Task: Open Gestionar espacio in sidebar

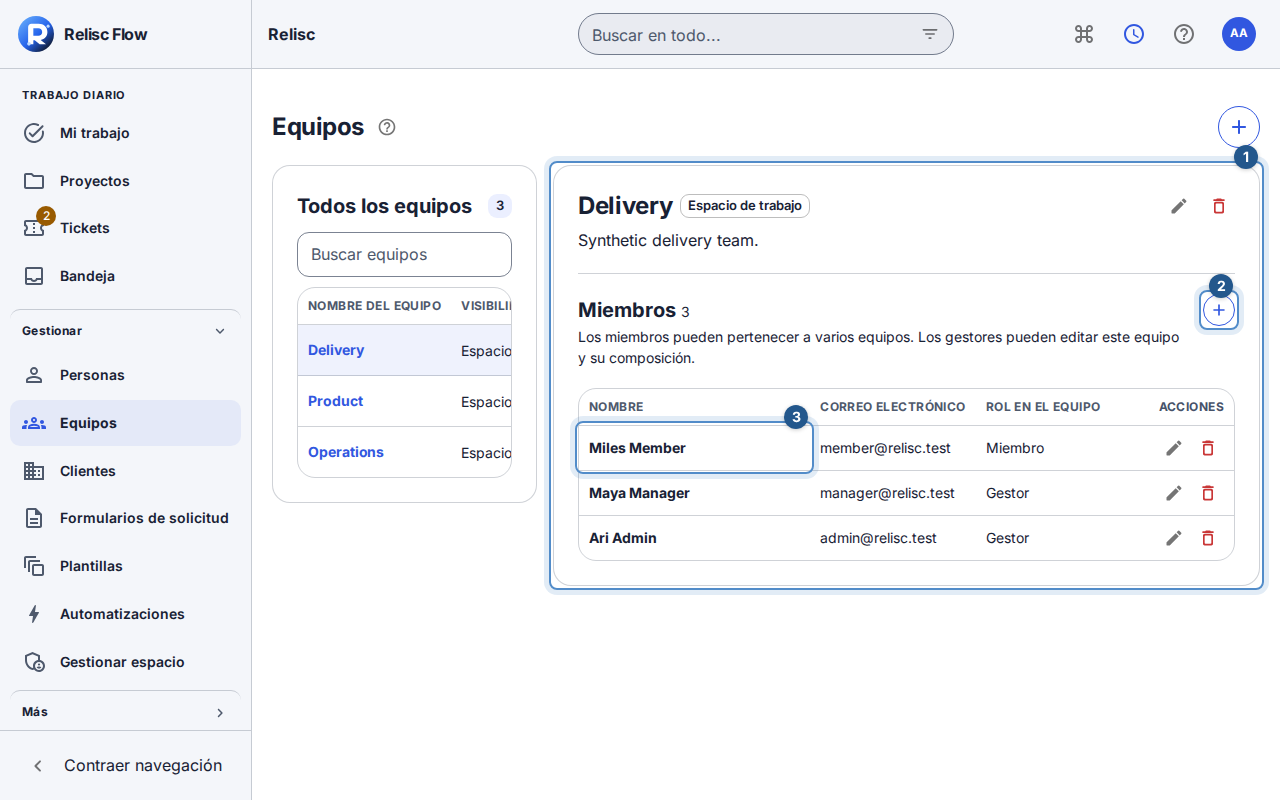Action: coord(125,662)
